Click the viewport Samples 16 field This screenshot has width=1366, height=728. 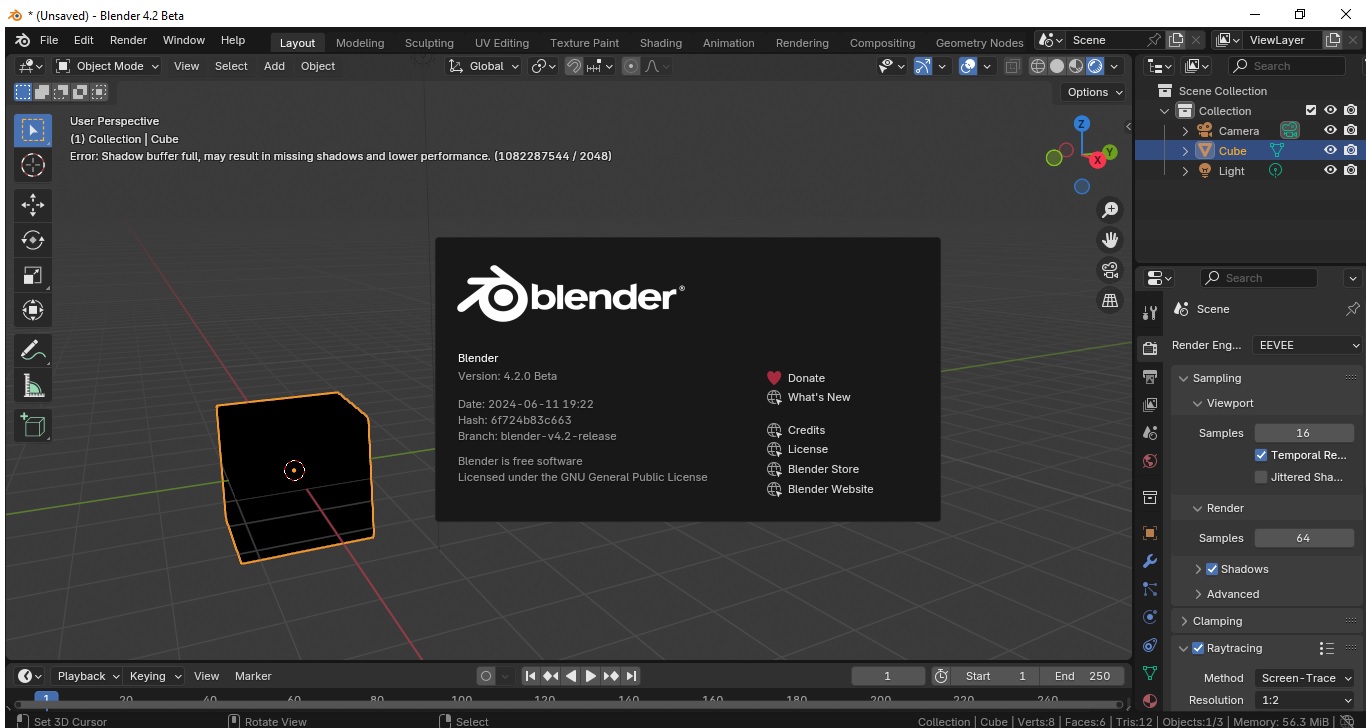click(1303, 433)
